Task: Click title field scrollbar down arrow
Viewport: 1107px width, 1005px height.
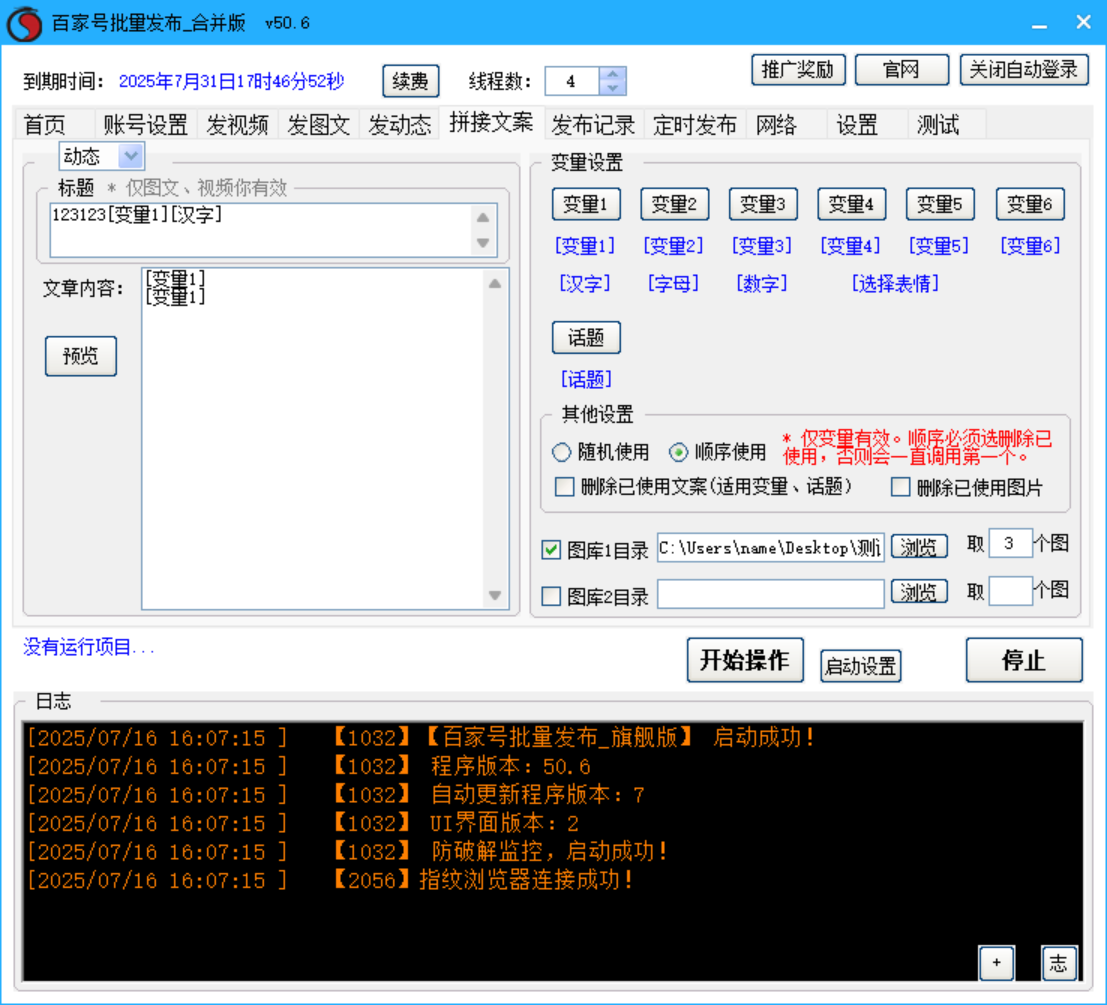Action: pos(484,243)
